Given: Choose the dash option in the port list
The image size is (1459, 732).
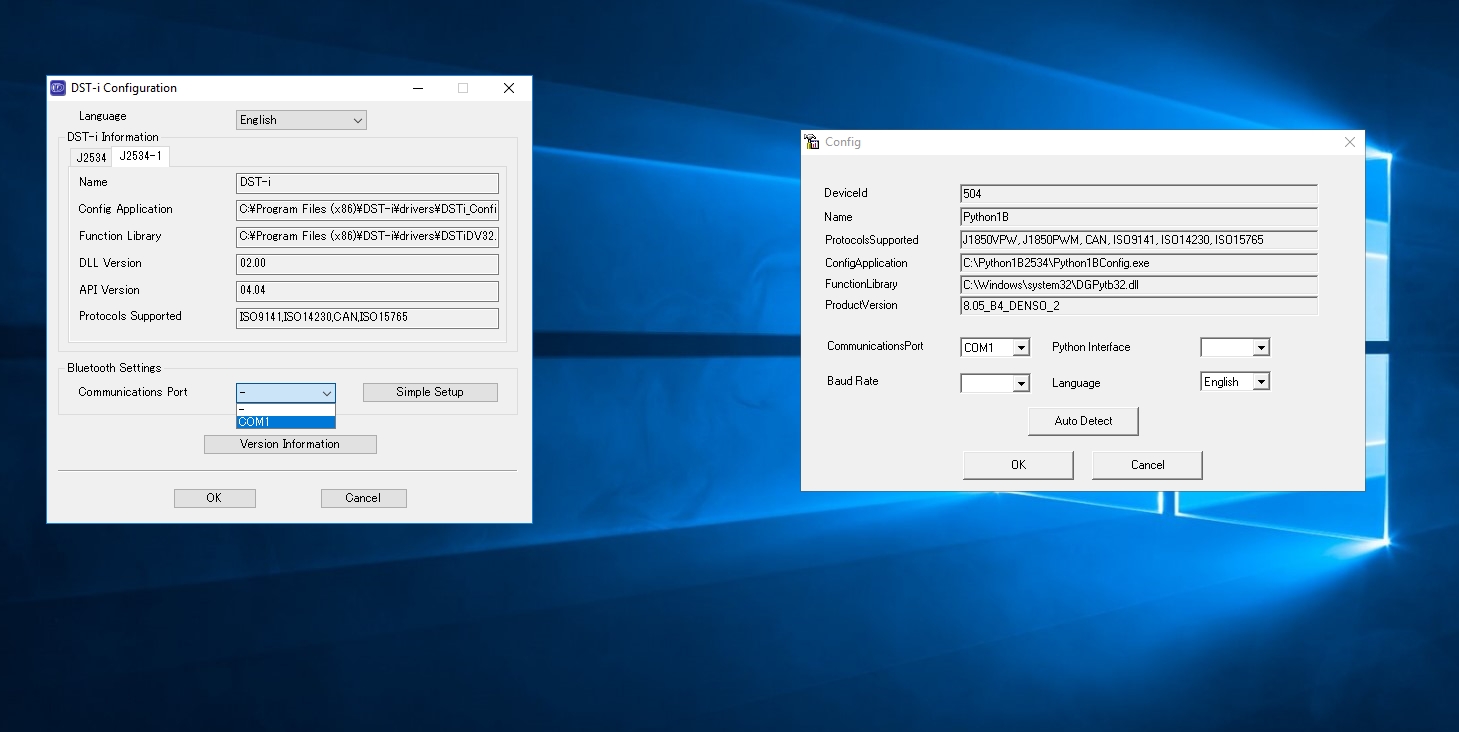Looking at the screenshot, I should [285, 409].
